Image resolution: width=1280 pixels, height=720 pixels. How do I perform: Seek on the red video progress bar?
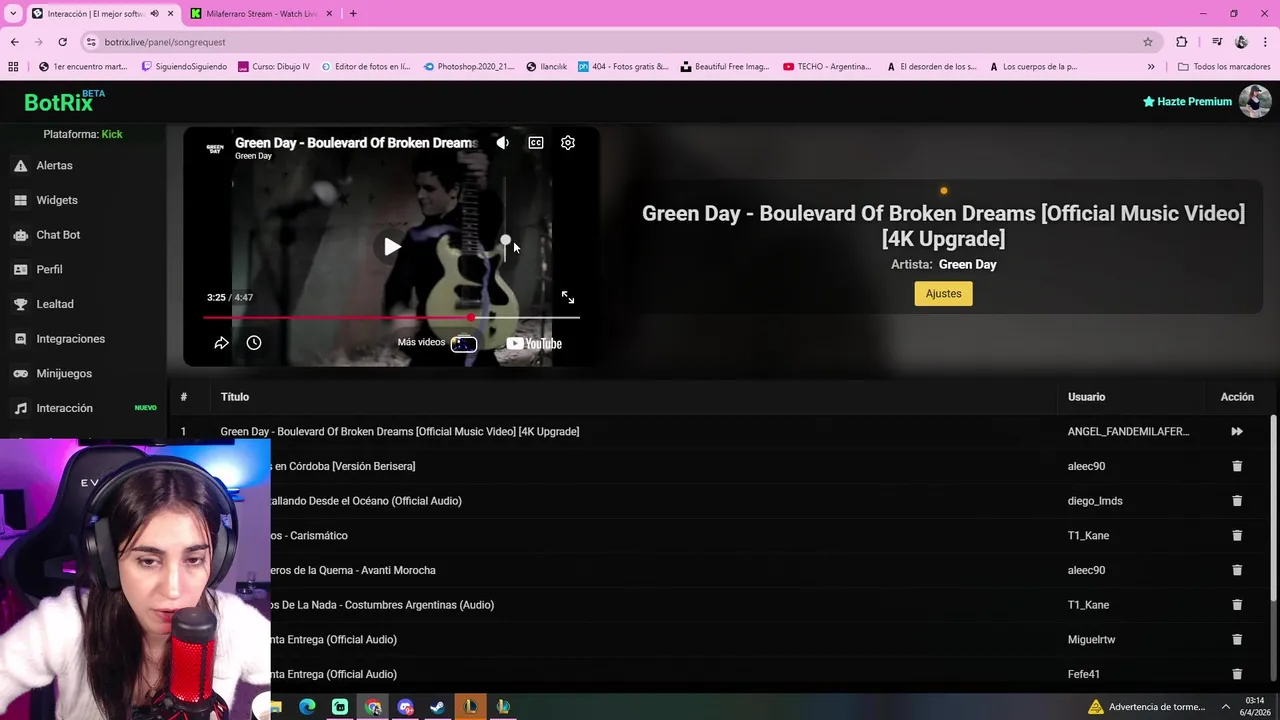(391, 318)
